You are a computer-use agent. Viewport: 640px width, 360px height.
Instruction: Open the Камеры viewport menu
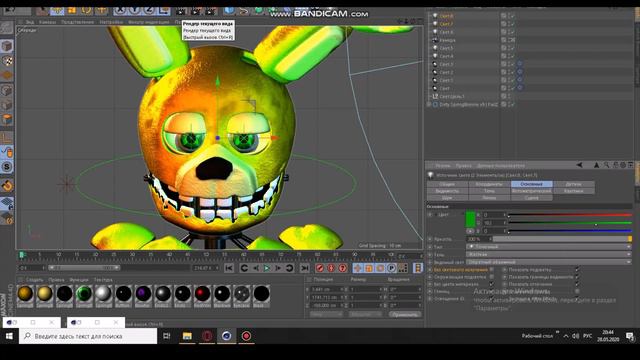tap(47, 22)
